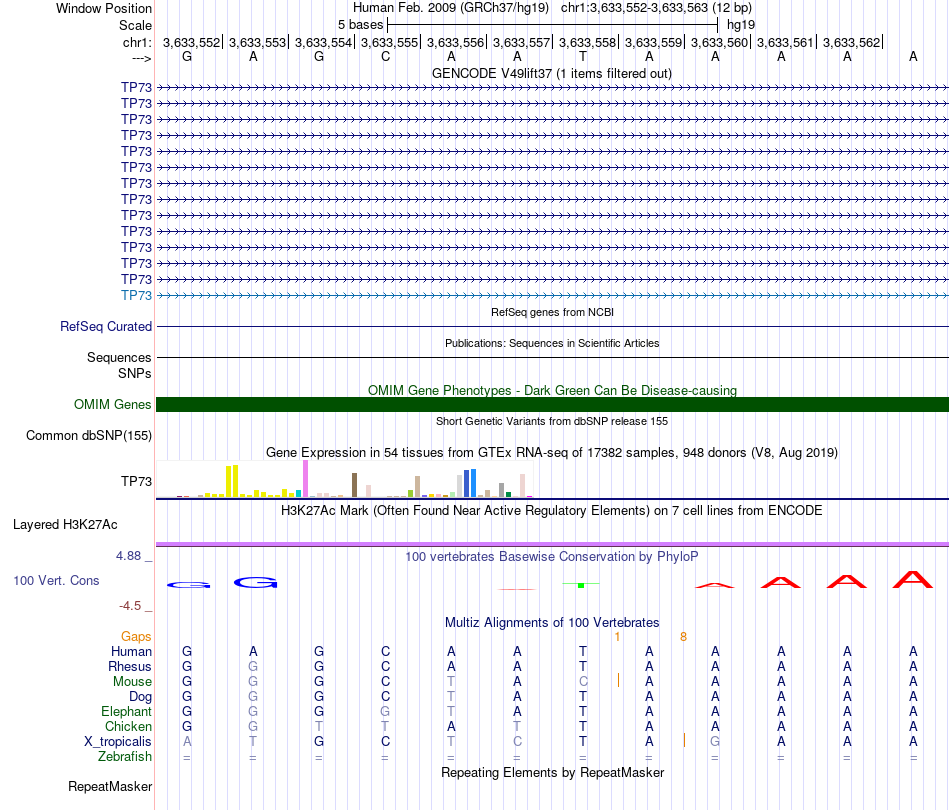
Task: Click the --> base sequence direction arrow
Action: pos(141,58)
